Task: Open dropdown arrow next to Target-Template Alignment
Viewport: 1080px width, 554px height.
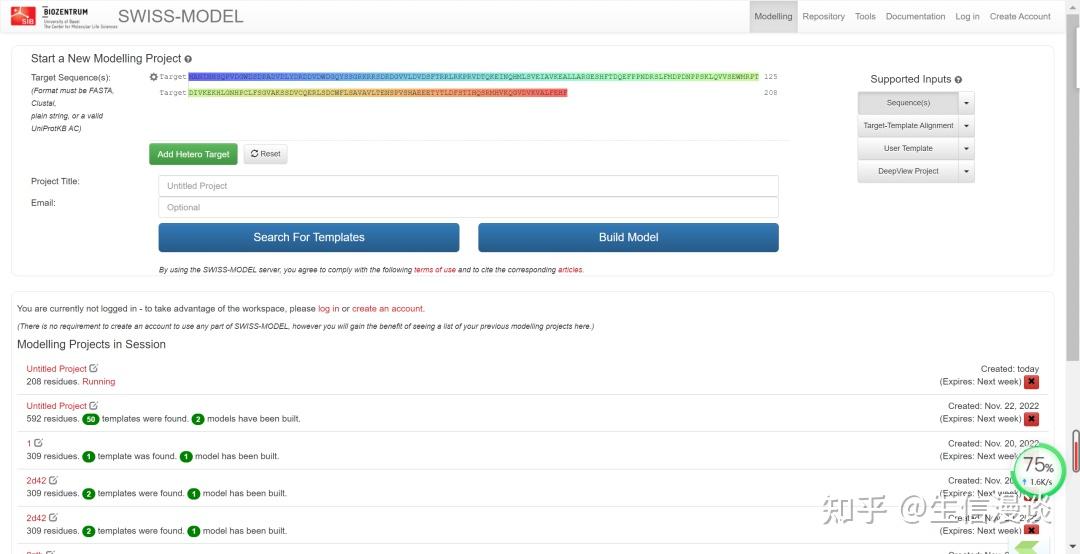Action: [966, 125]
